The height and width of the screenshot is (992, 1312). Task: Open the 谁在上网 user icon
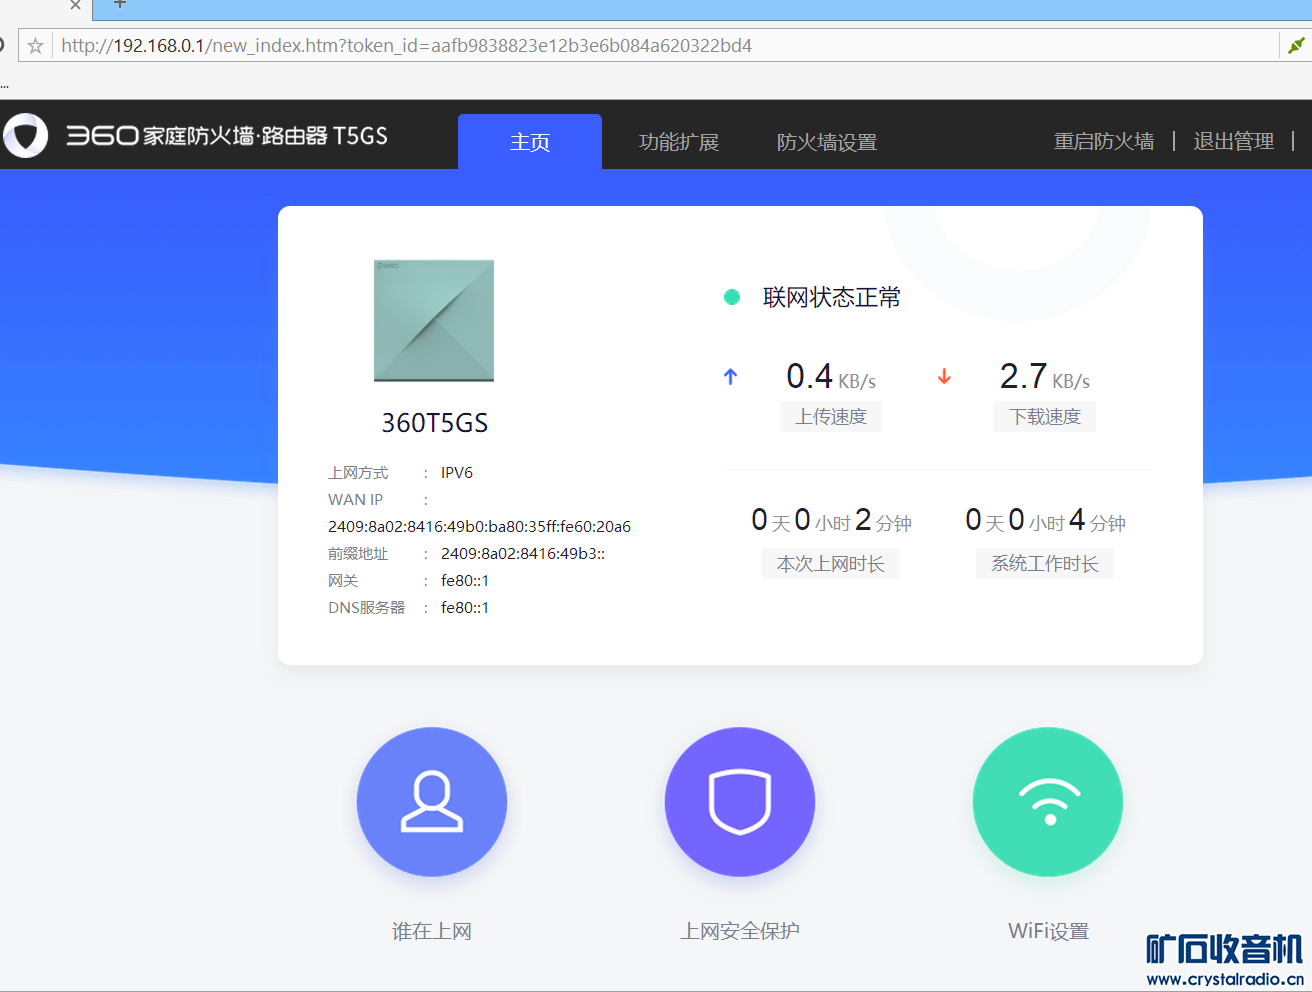(x=432, y=802)
